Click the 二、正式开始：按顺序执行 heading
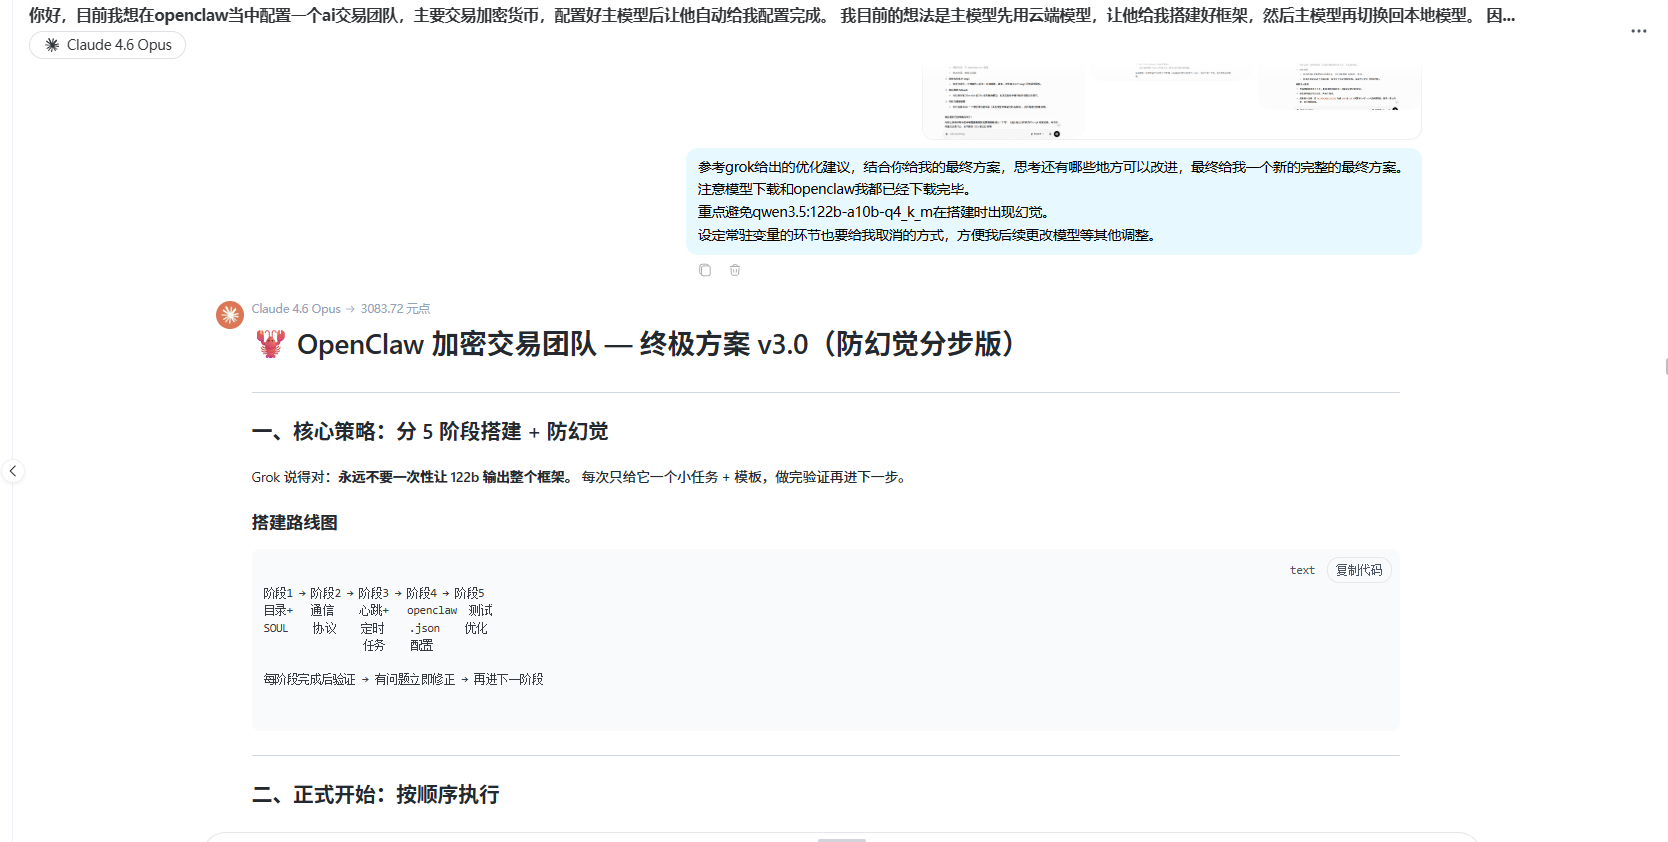This screenshot has height=842, width=1668. tap(376, 795)
